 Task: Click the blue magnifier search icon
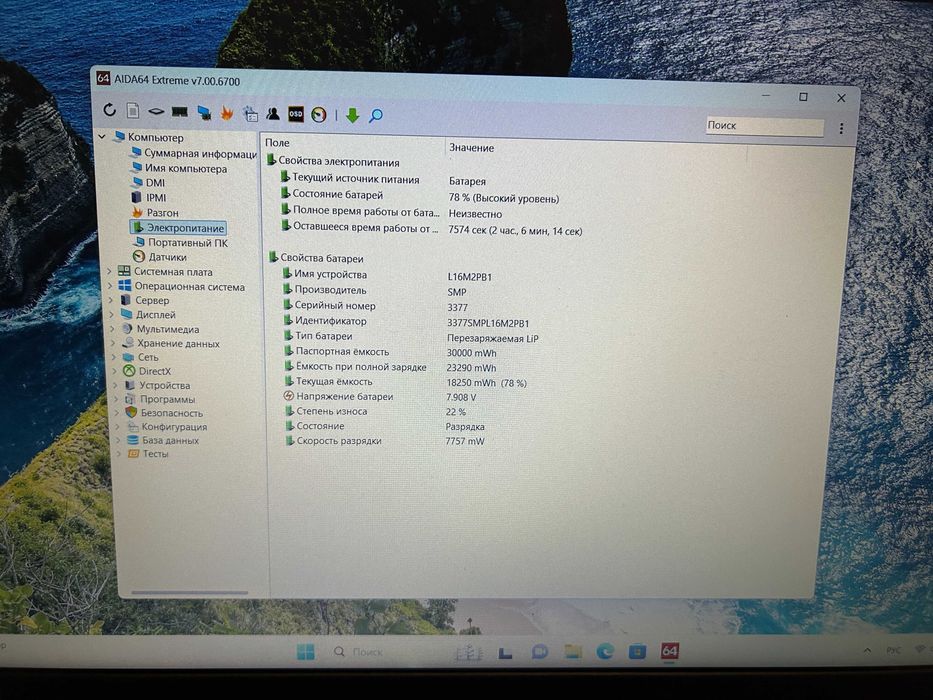375,115
